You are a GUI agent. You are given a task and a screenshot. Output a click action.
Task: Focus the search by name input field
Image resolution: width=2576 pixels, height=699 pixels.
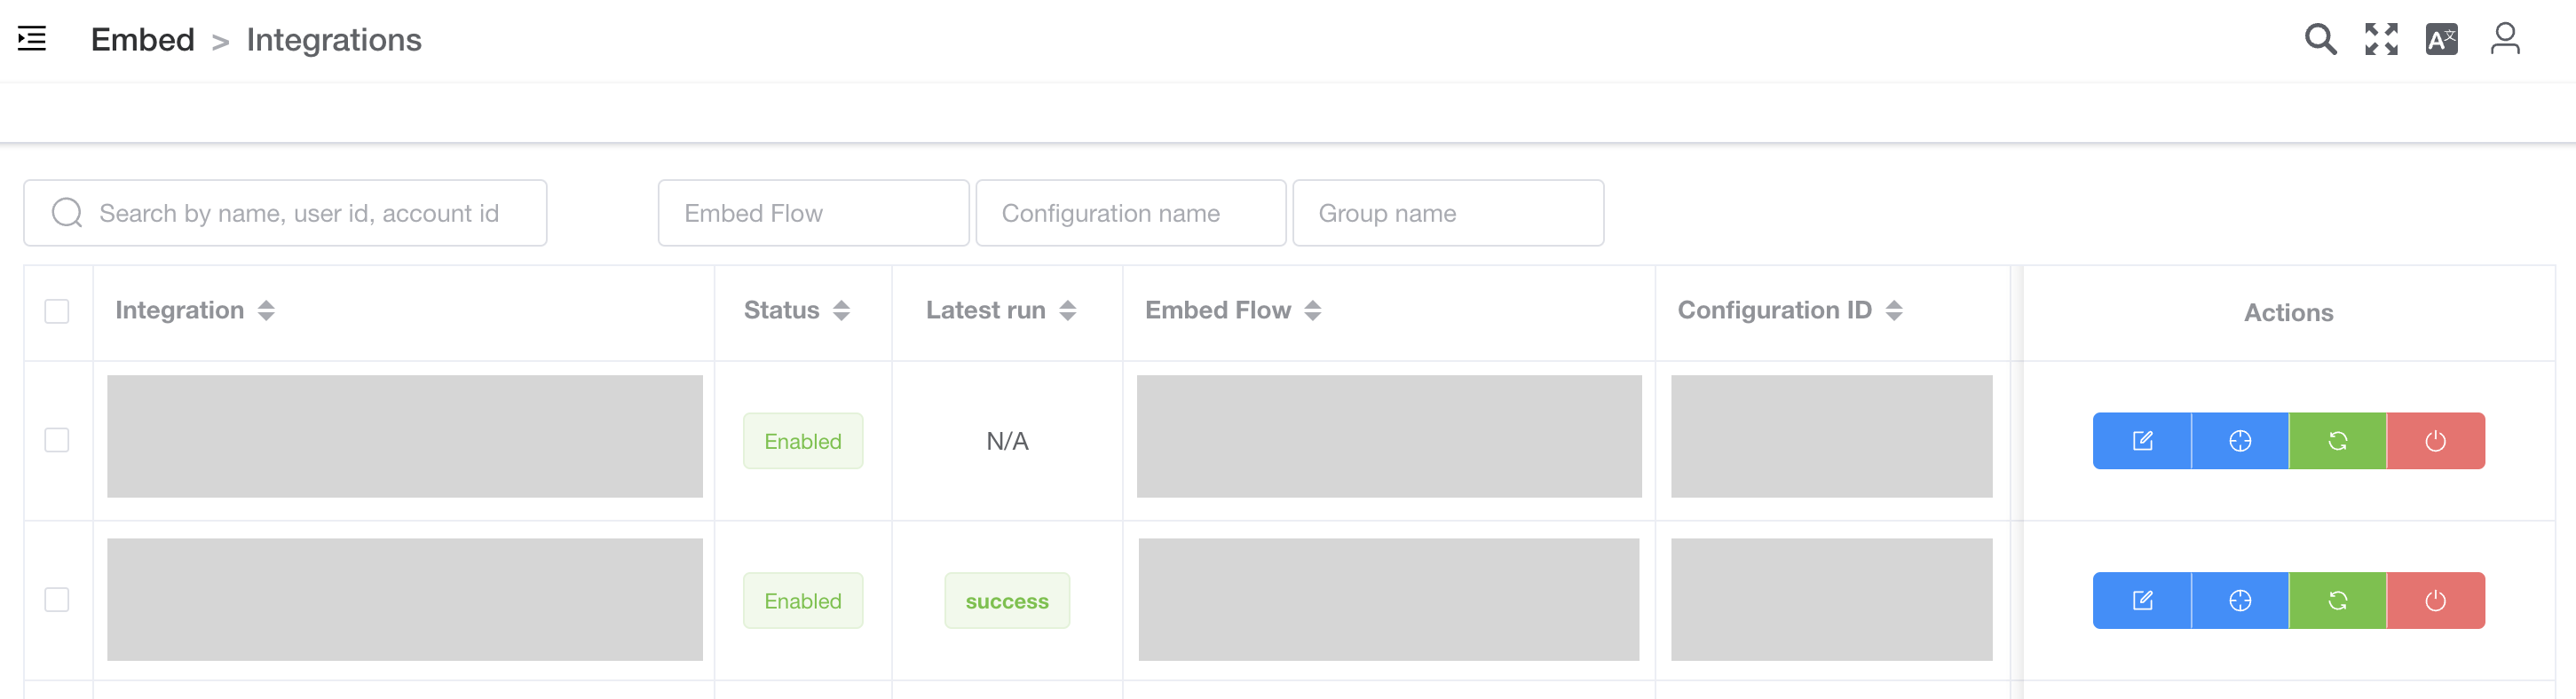(x=298, y=213)
